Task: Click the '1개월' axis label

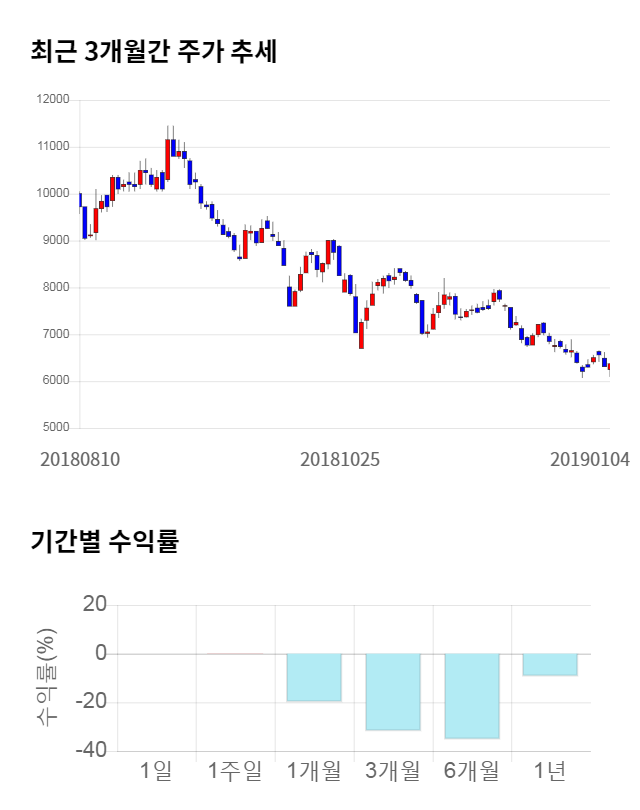Action: [x=314, y=771]
